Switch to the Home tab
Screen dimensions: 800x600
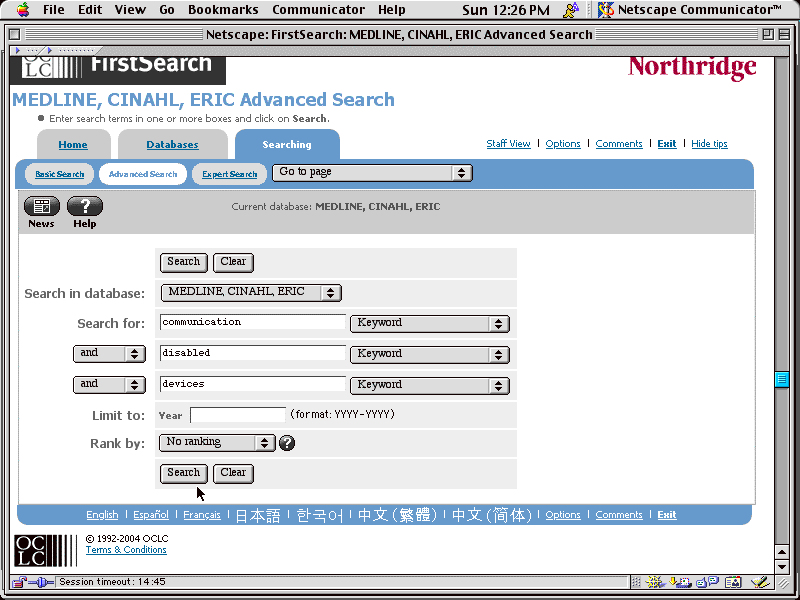point(73,144)
